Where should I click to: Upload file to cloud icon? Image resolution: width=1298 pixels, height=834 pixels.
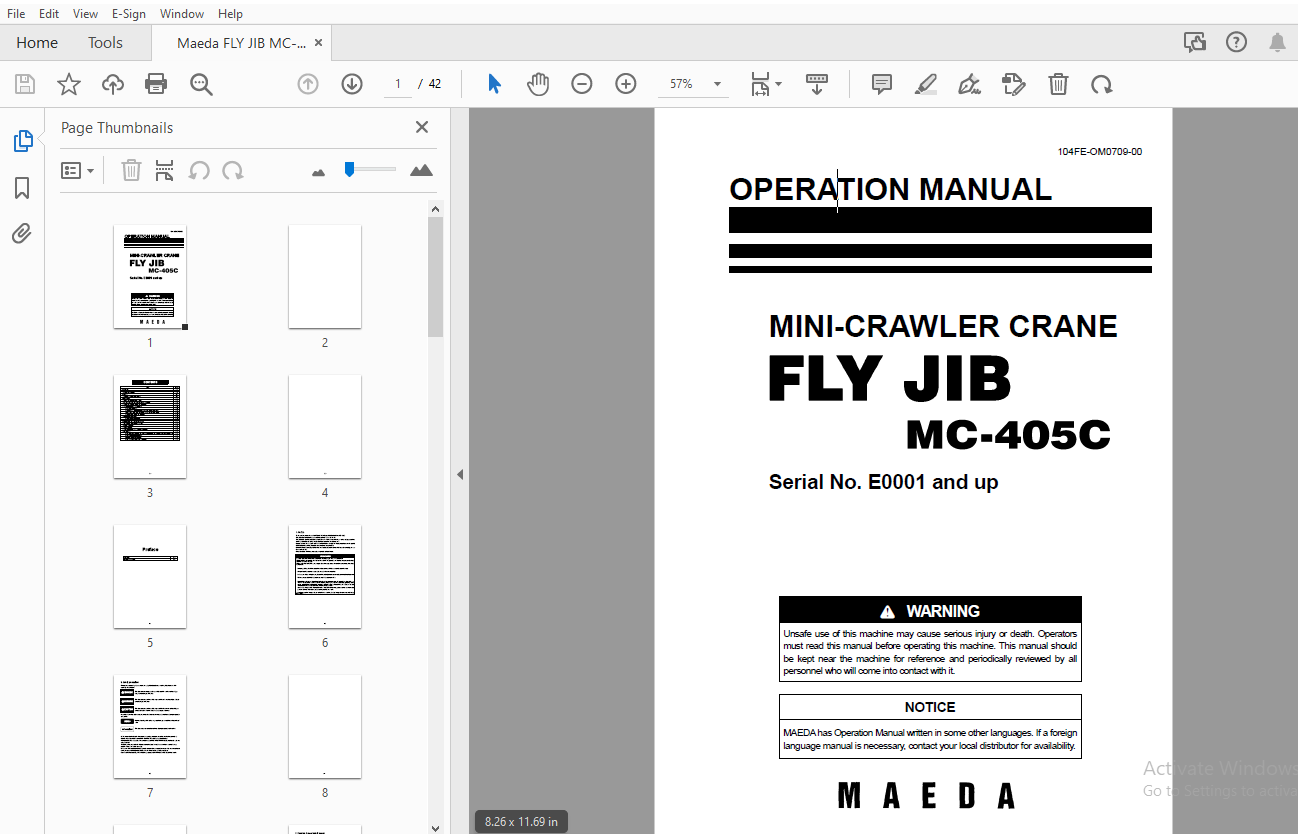[x=113, y=84]
